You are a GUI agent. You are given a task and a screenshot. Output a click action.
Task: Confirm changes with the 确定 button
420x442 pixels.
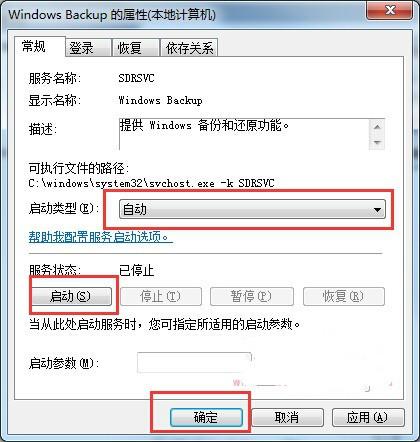[206, 417]
